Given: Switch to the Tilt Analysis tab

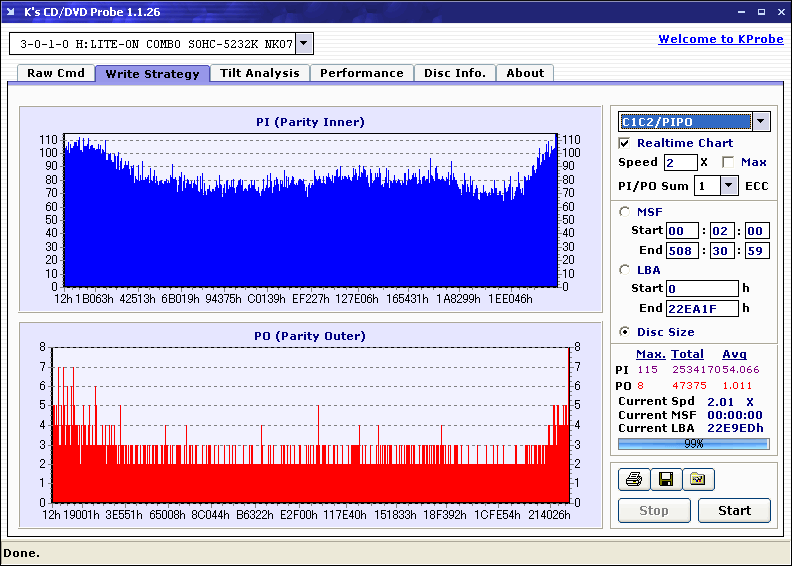Looking at the screenshot, I should [259, 73].
